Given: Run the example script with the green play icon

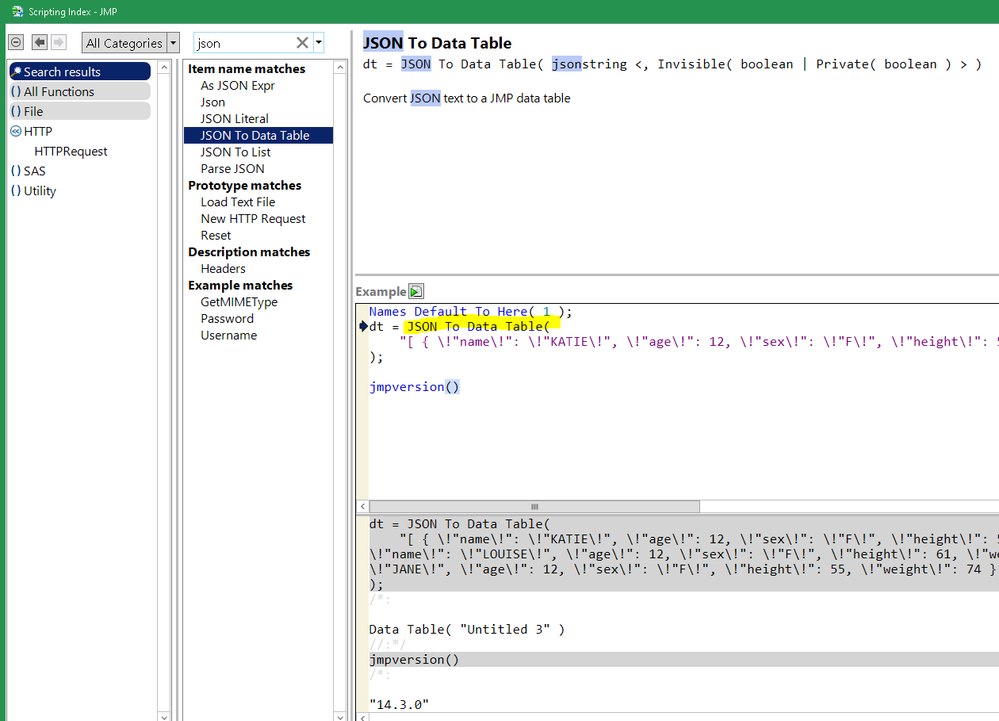Looking at the screenshot, I should [x=416, y=291].
